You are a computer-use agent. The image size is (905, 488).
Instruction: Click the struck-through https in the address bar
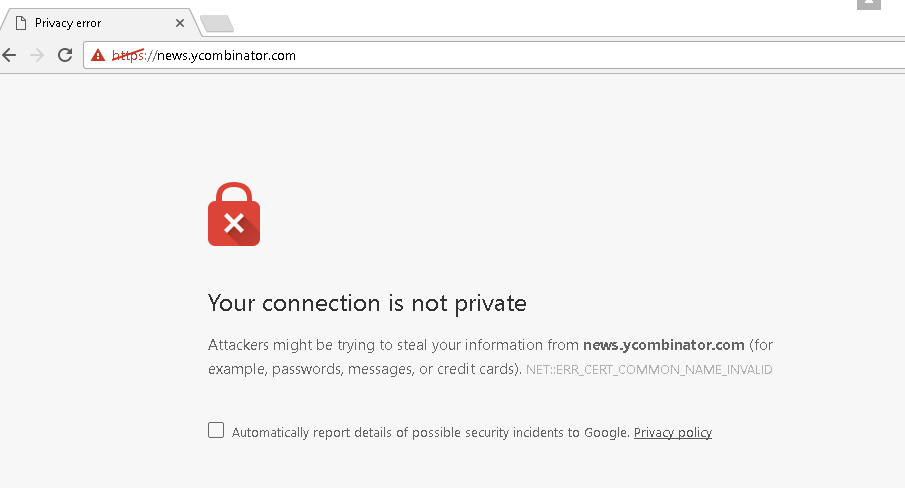click(128, 55)
